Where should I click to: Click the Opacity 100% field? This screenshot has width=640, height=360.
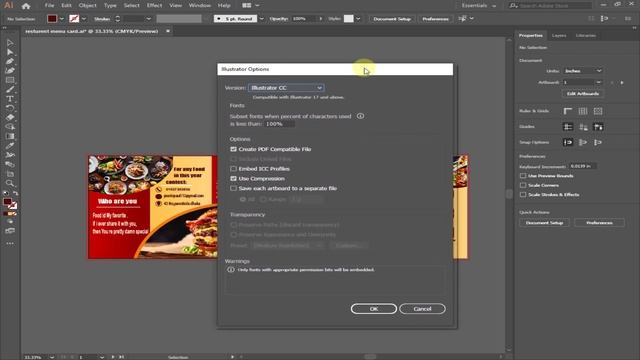coord(304,19)
